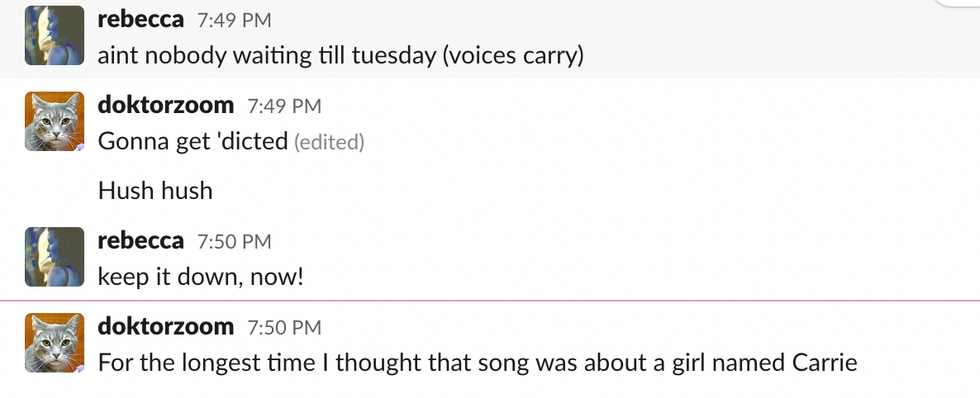Open doktorzoom's profile from the last message's username
Image resolution: width=980 pixels, height=398 pixels.
click(166, 326)
